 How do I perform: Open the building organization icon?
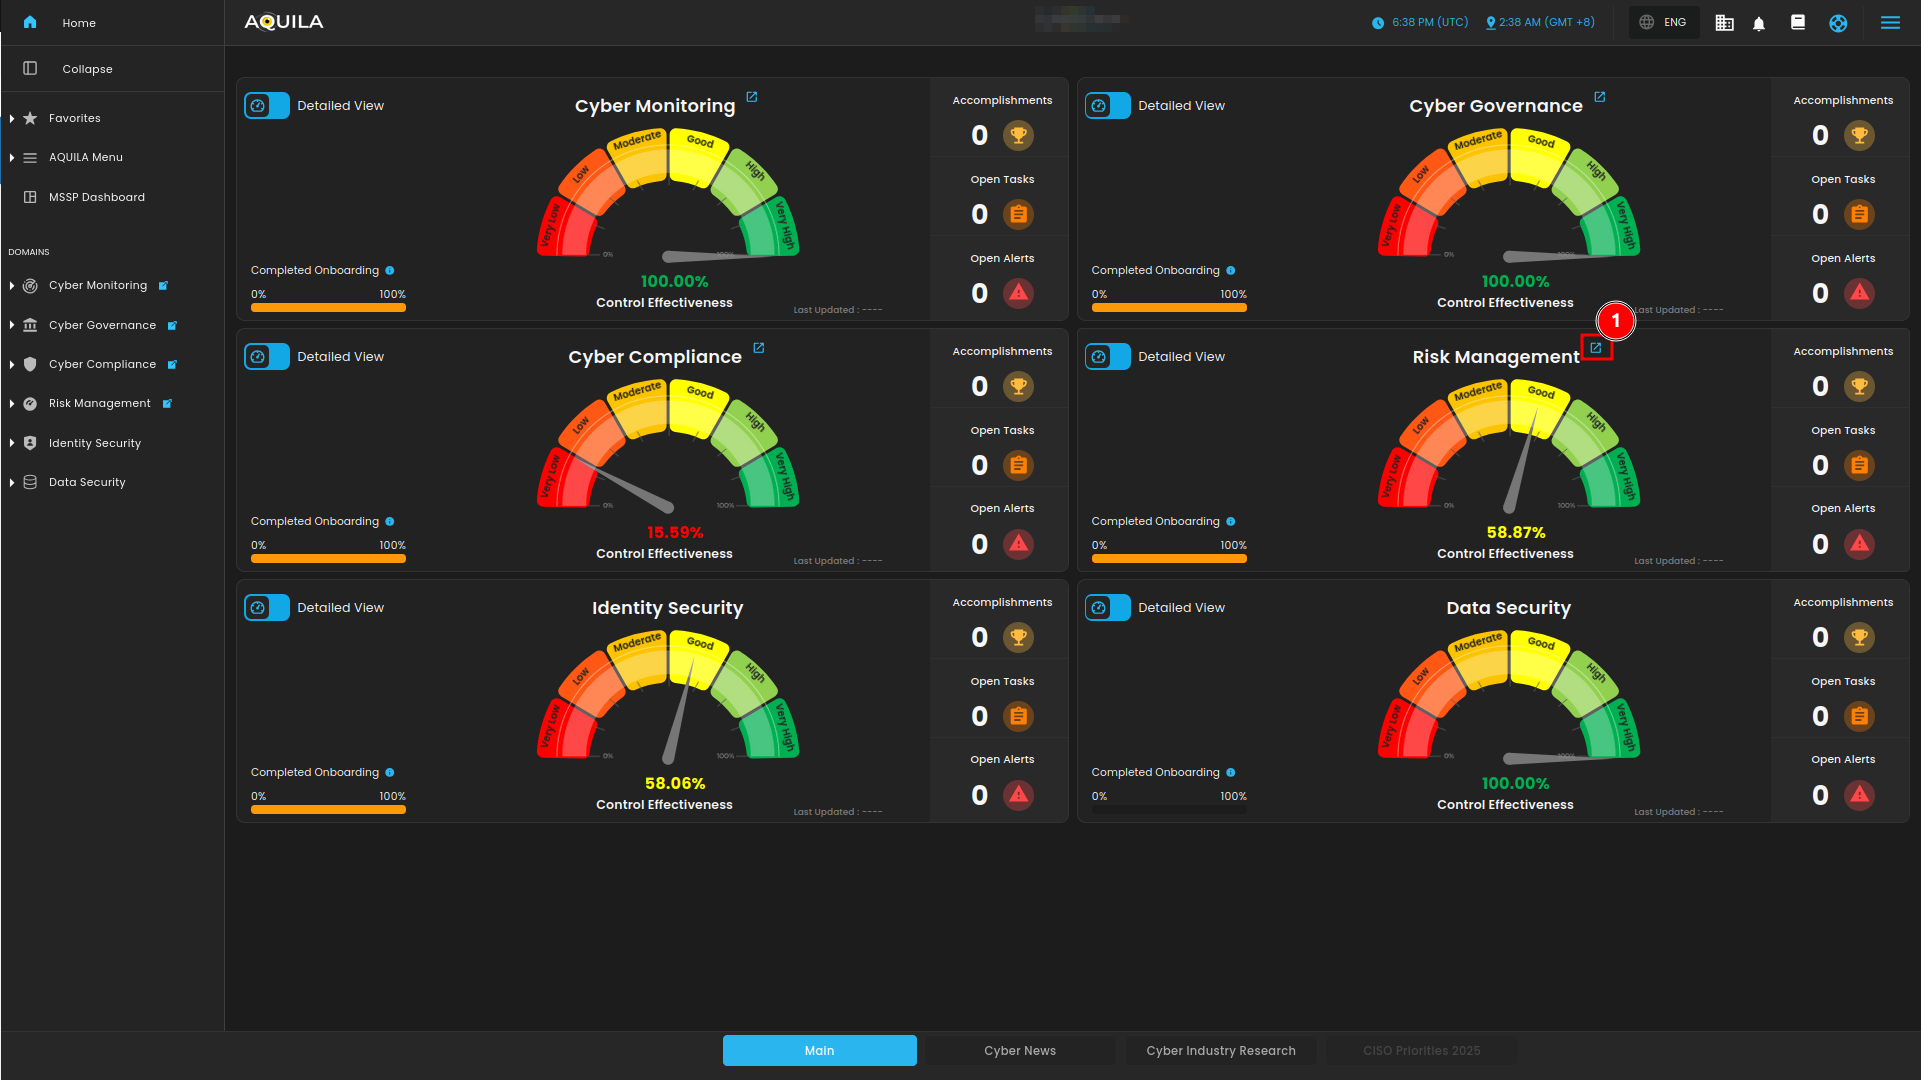pos(1724,23)
